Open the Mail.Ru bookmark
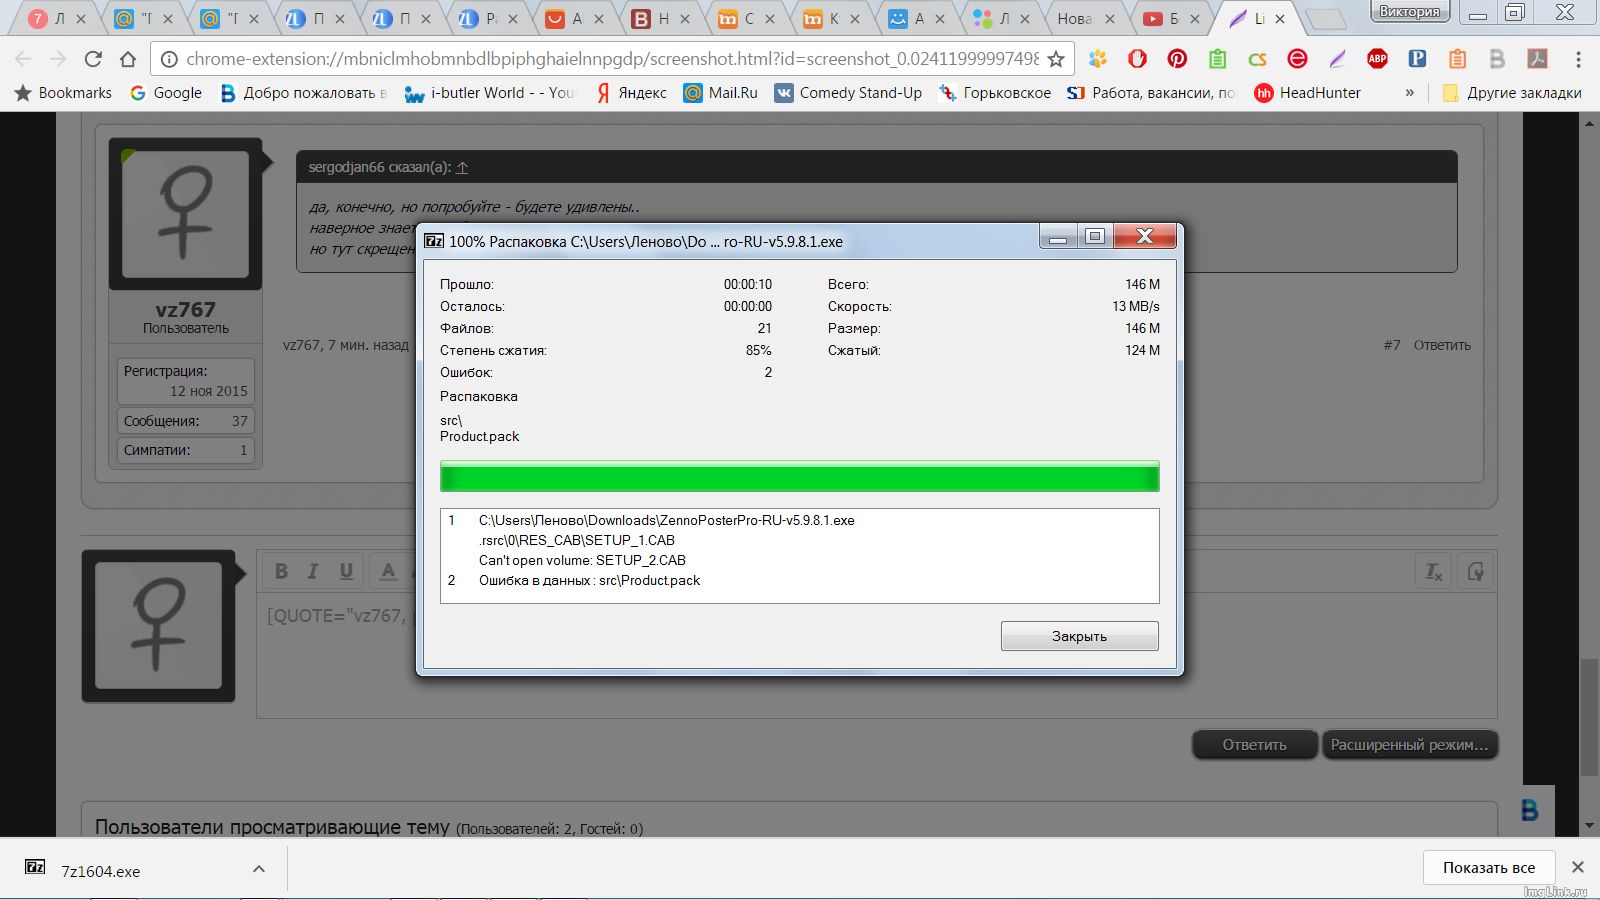Screen dimensions: 1600x900 point(720,93)
